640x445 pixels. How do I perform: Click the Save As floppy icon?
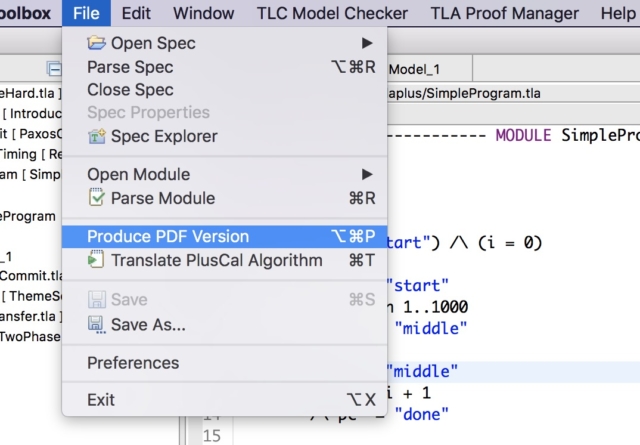[x=96, y=325]
